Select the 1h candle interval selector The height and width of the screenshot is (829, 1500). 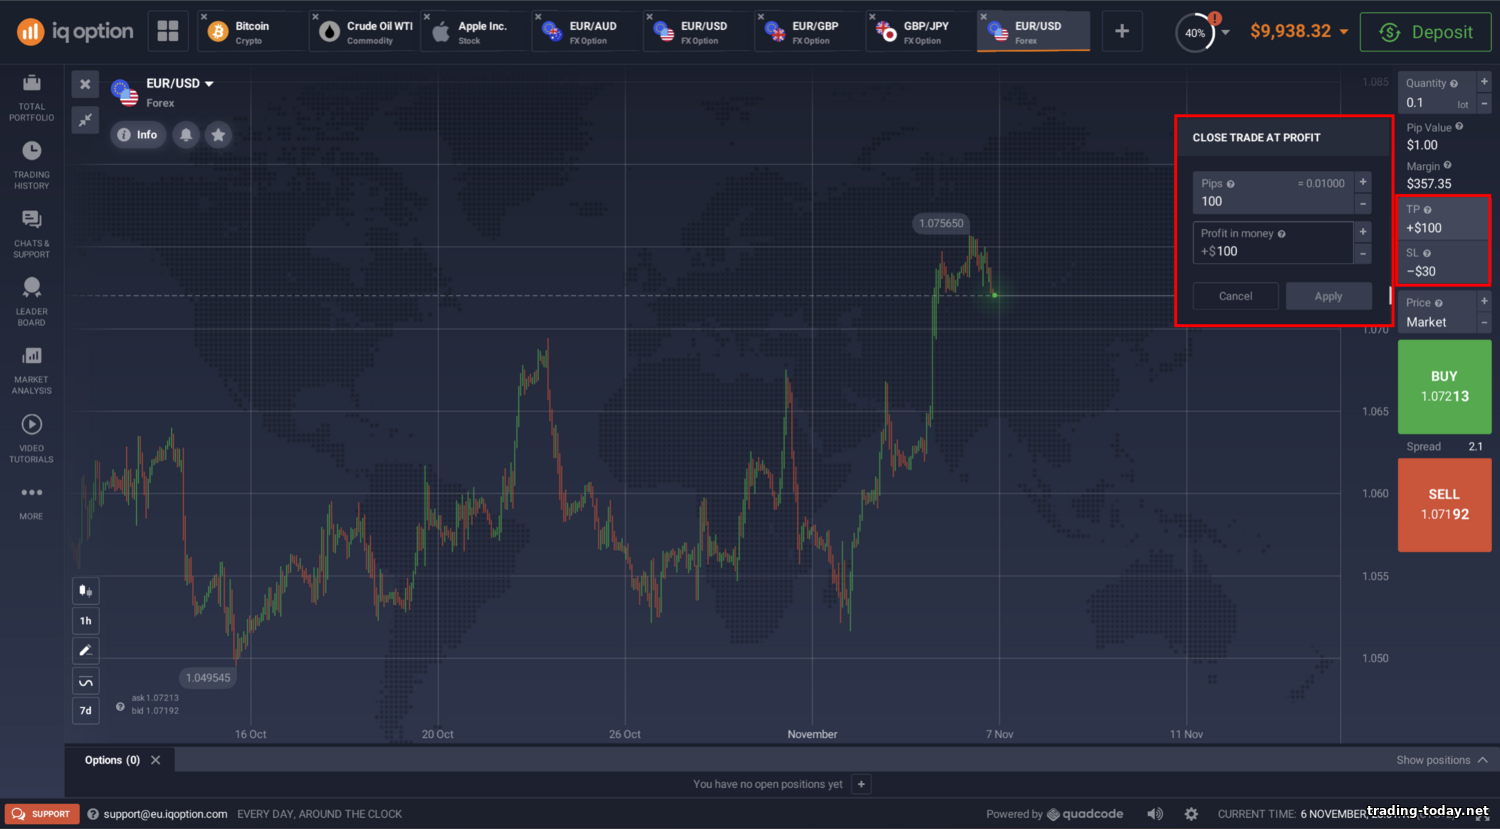coord(85,621)
